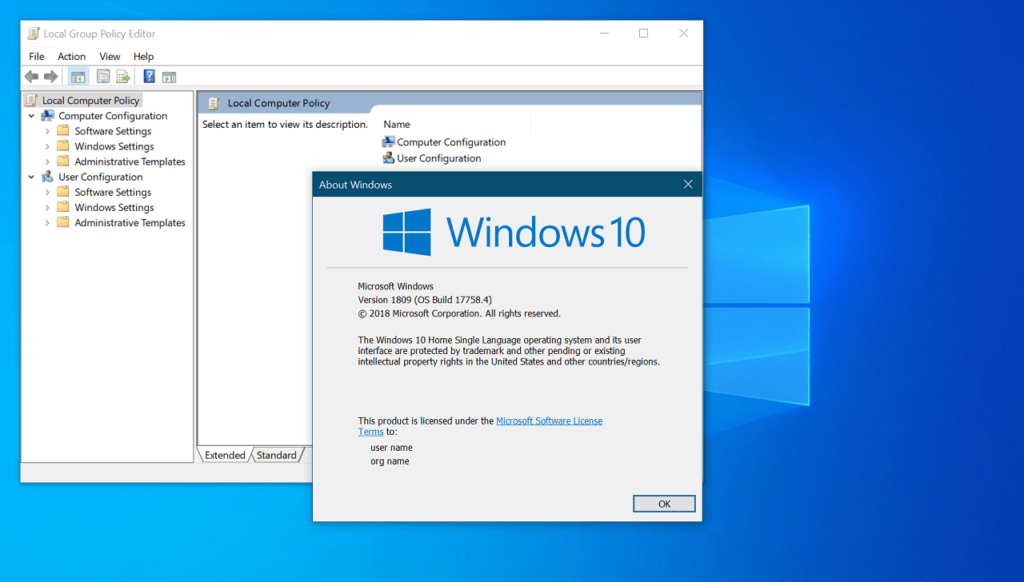Open the Action menu
Viewport: 1024px width, 582px height.
pyautogui.click(x=71, y=56)
